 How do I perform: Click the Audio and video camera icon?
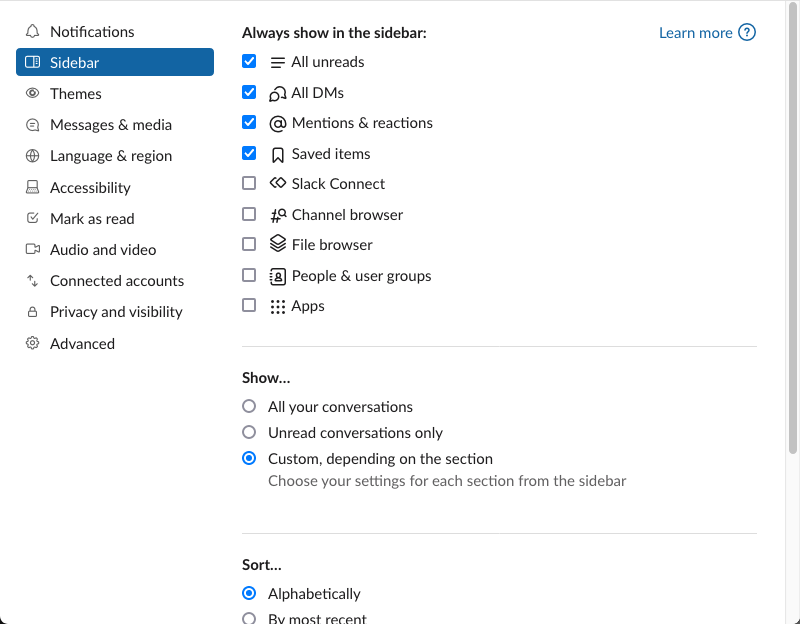(33, 249)
